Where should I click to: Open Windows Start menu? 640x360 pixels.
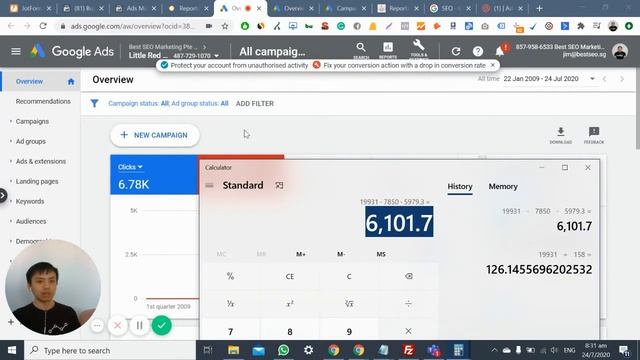tap(12, 350)
